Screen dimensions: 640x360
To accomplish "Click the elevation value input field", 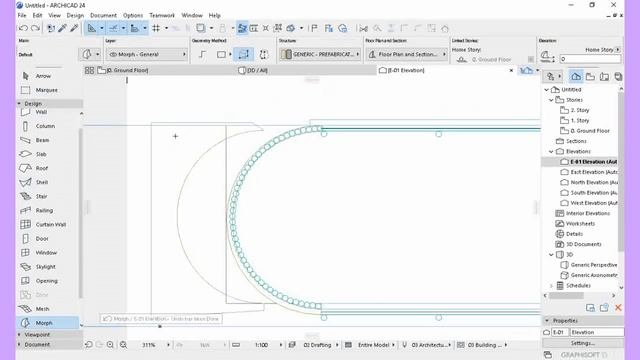I will (590, 59).
